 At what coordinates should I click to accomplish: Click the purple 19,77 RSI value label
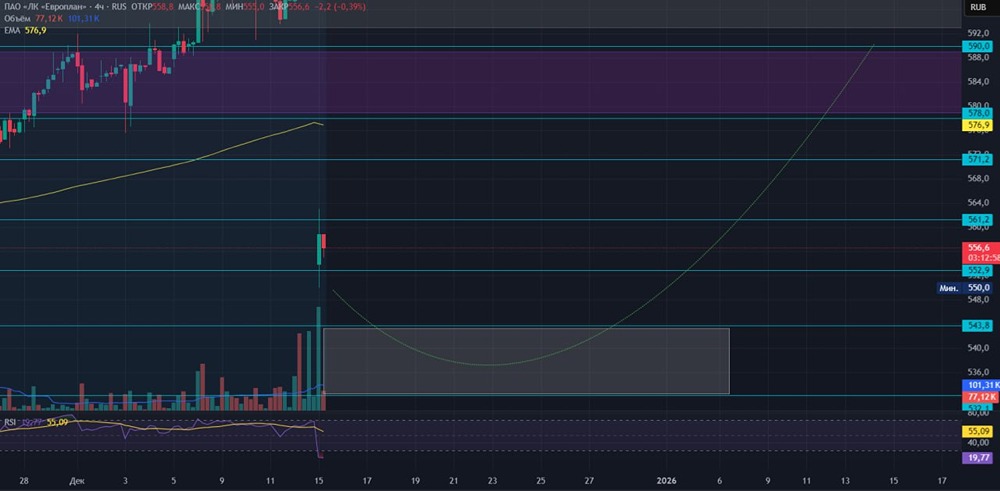979,457
